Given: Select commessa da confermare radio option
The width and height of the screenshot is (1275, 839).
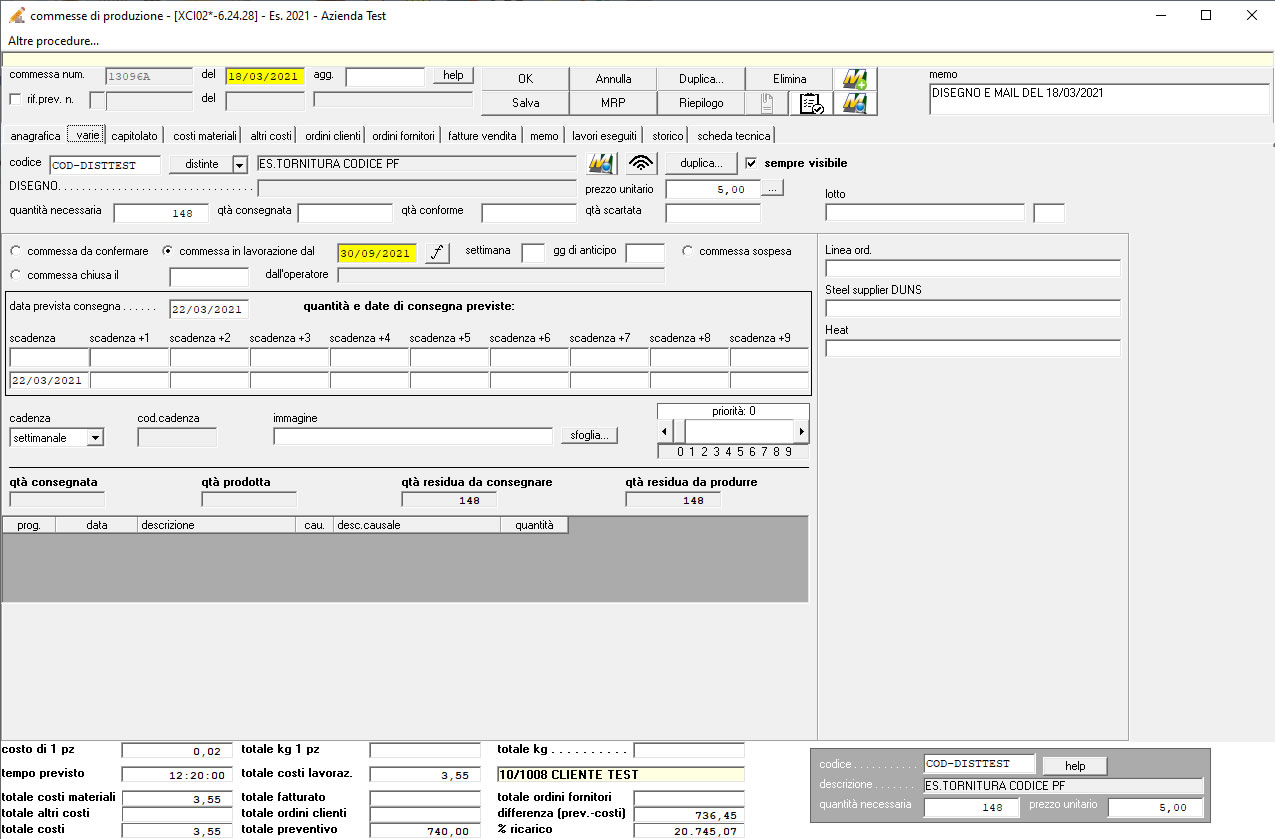Looking at the screenshot, I should click(15, 251).
